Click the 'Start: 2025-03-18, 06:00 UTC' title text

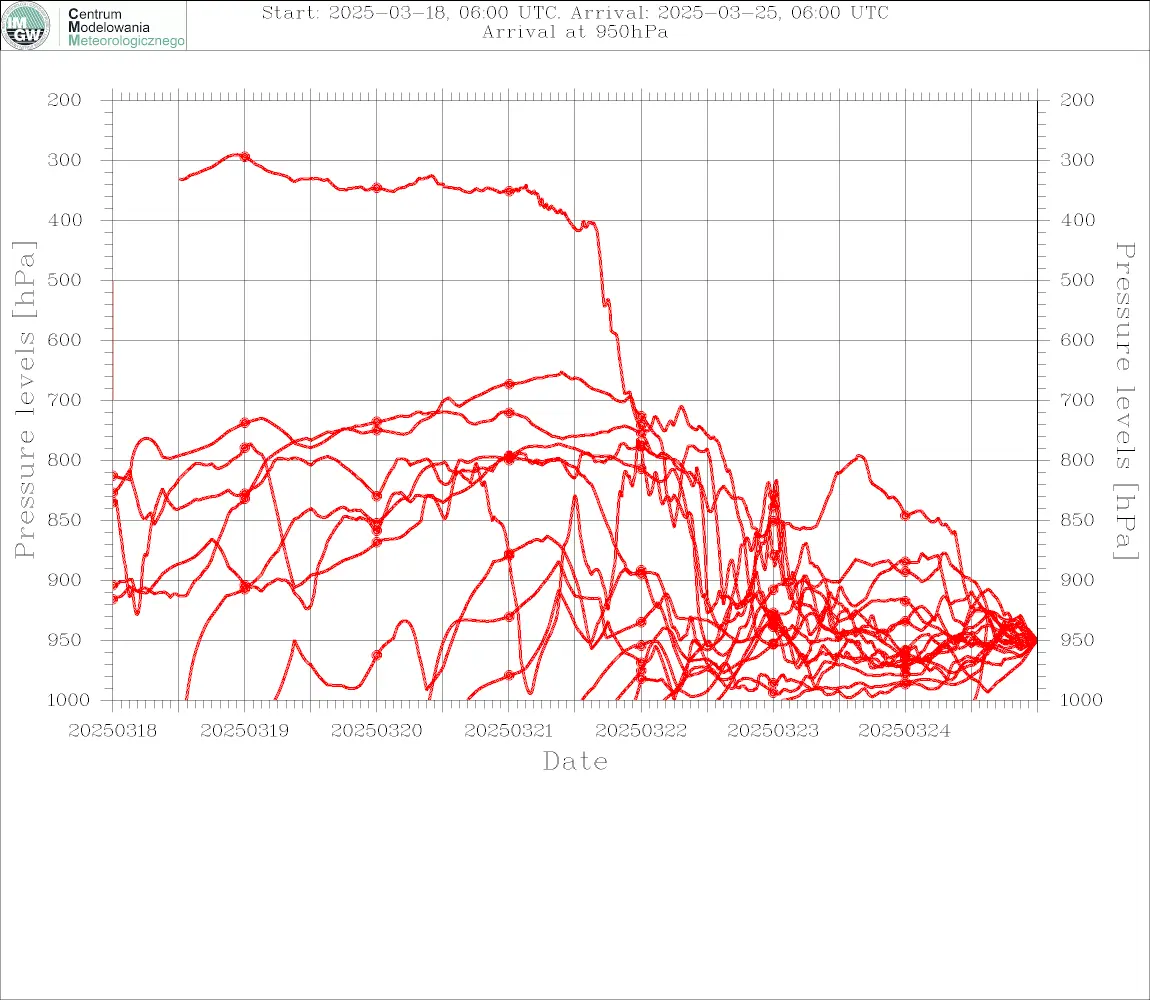tap(411, 13)
